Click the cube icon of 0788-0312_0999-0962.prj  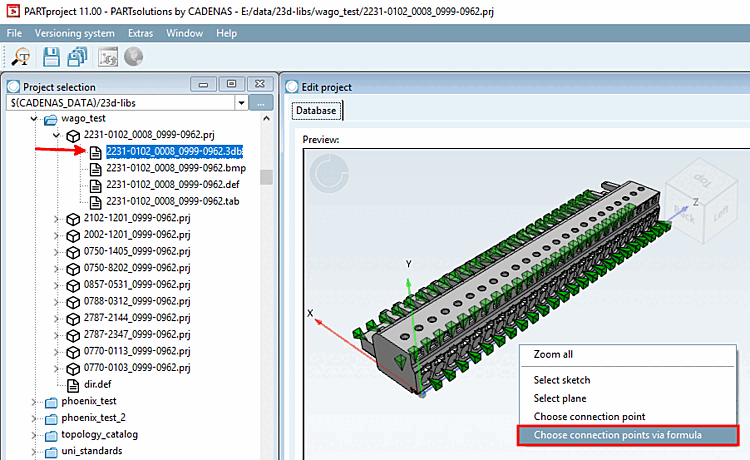(73, 302)
